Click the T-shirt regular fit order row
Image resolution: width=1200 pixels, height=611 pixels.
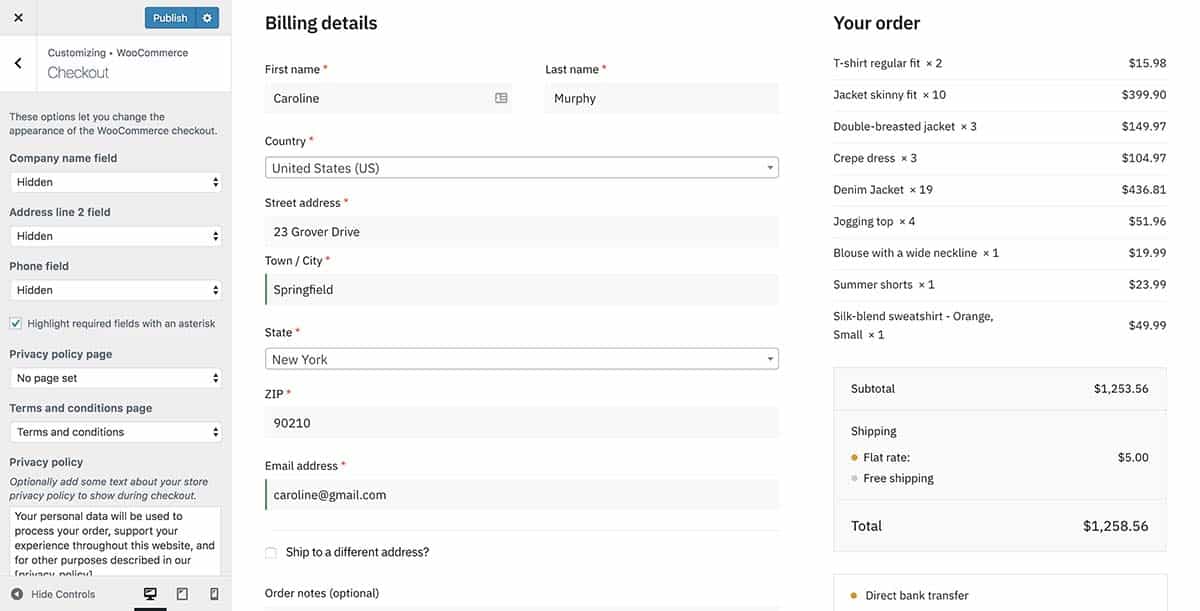coord(999,63)
